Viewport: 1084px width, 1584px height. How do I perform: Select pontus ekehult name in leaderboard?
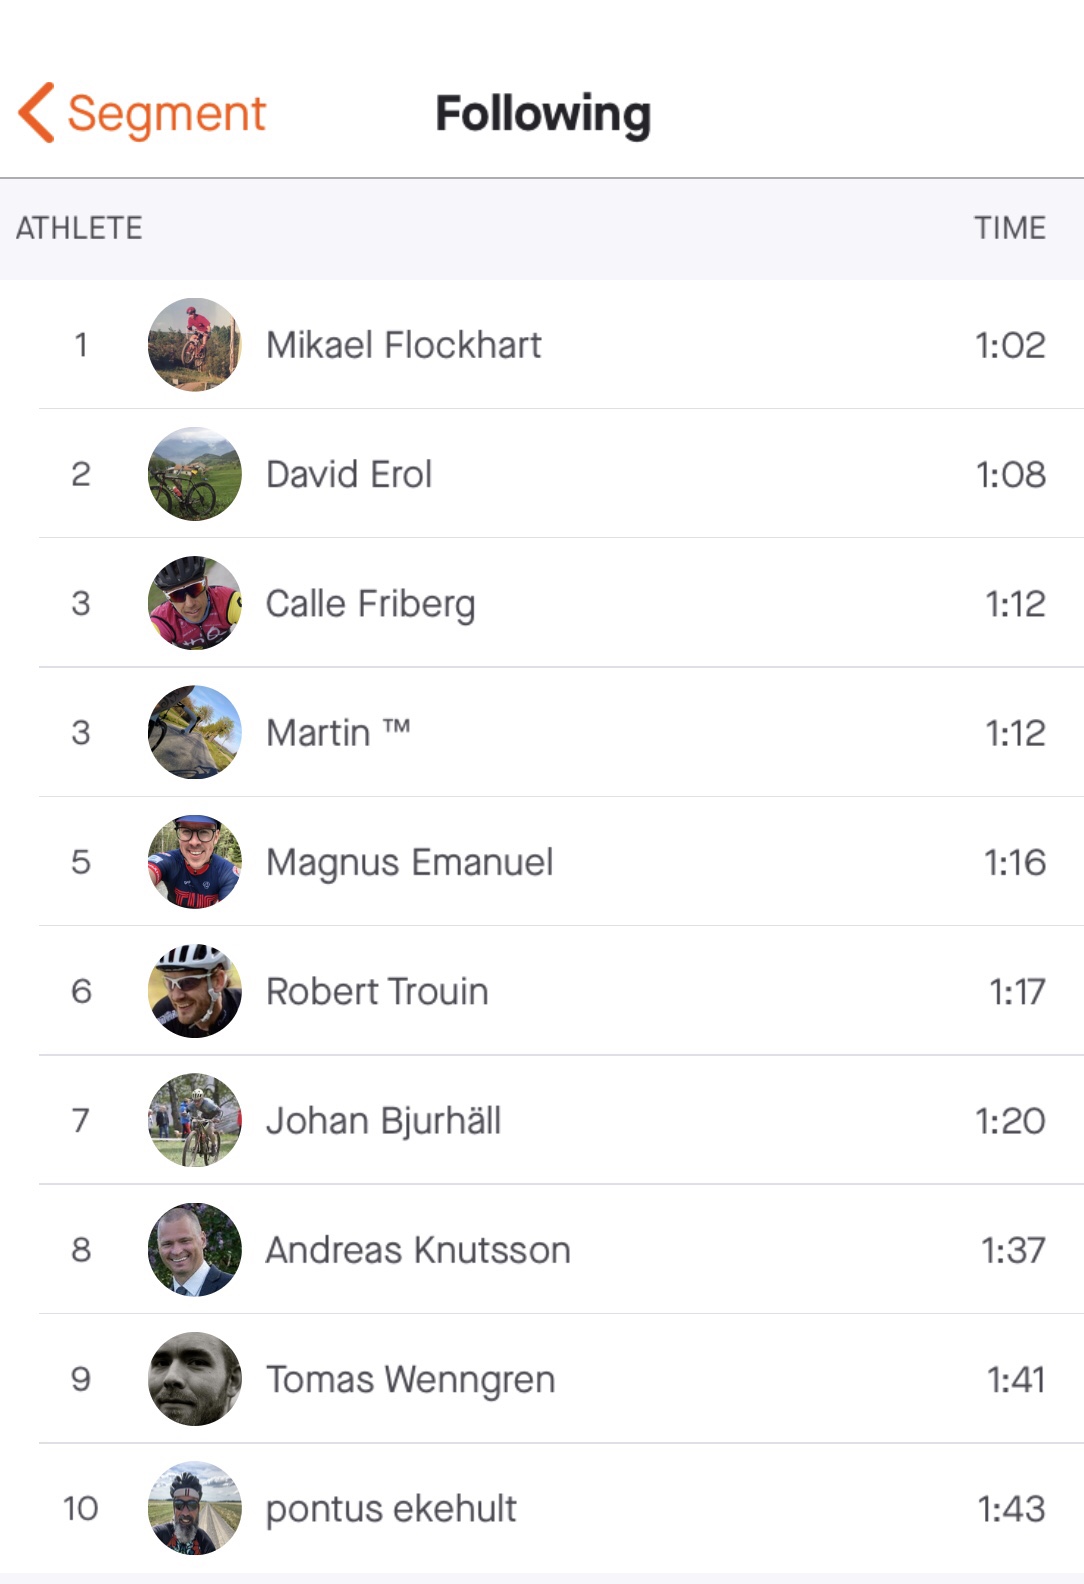click(x=391, y=1508)
